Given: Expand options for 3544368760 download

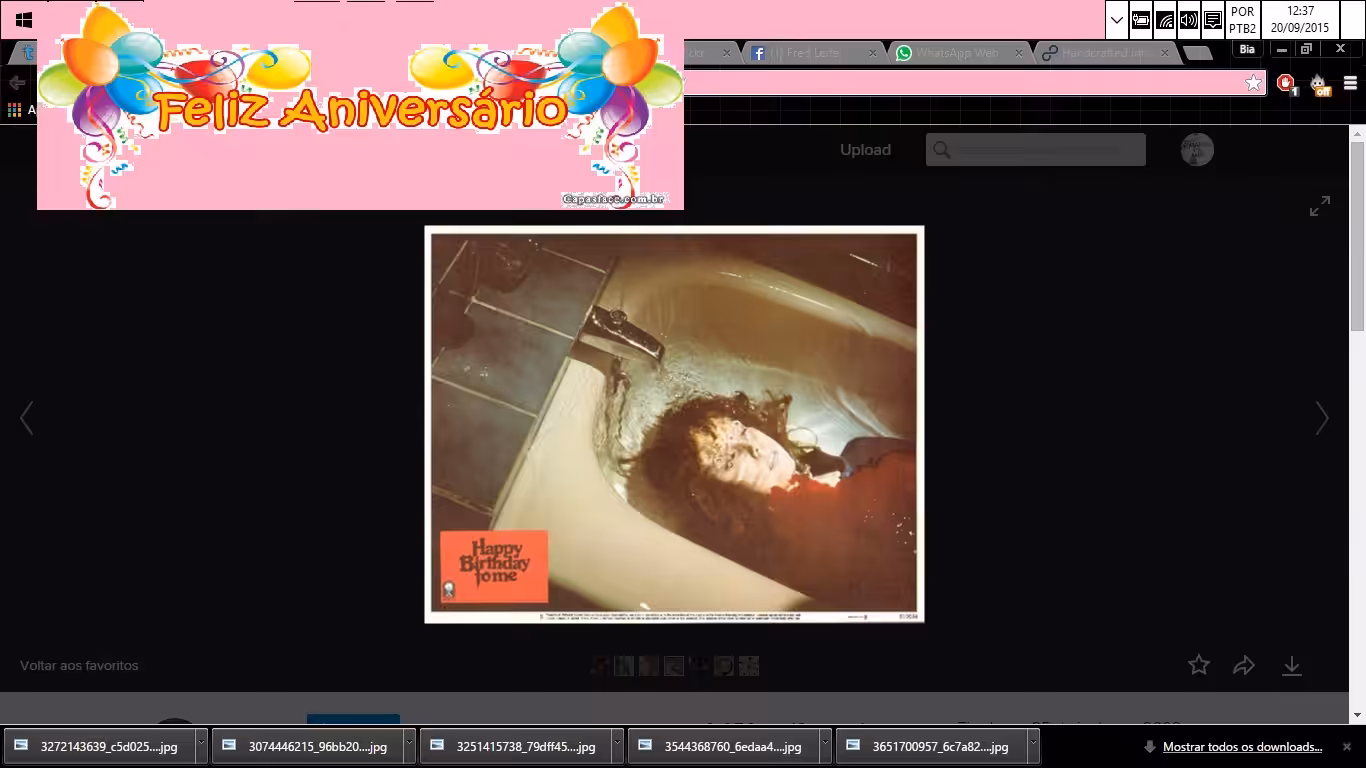Looking at the screenshot, I should [x=825, y=747].
